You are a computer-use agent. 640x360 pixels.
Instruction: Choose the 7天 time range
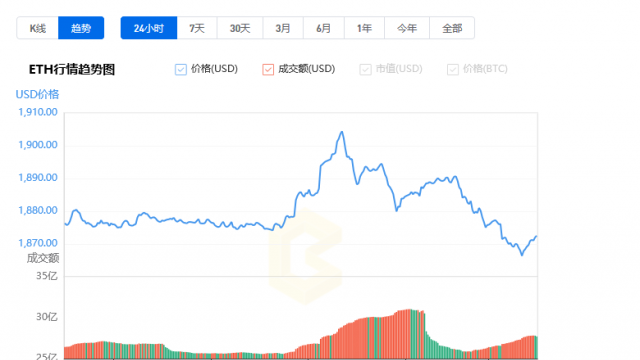[197, 28]
